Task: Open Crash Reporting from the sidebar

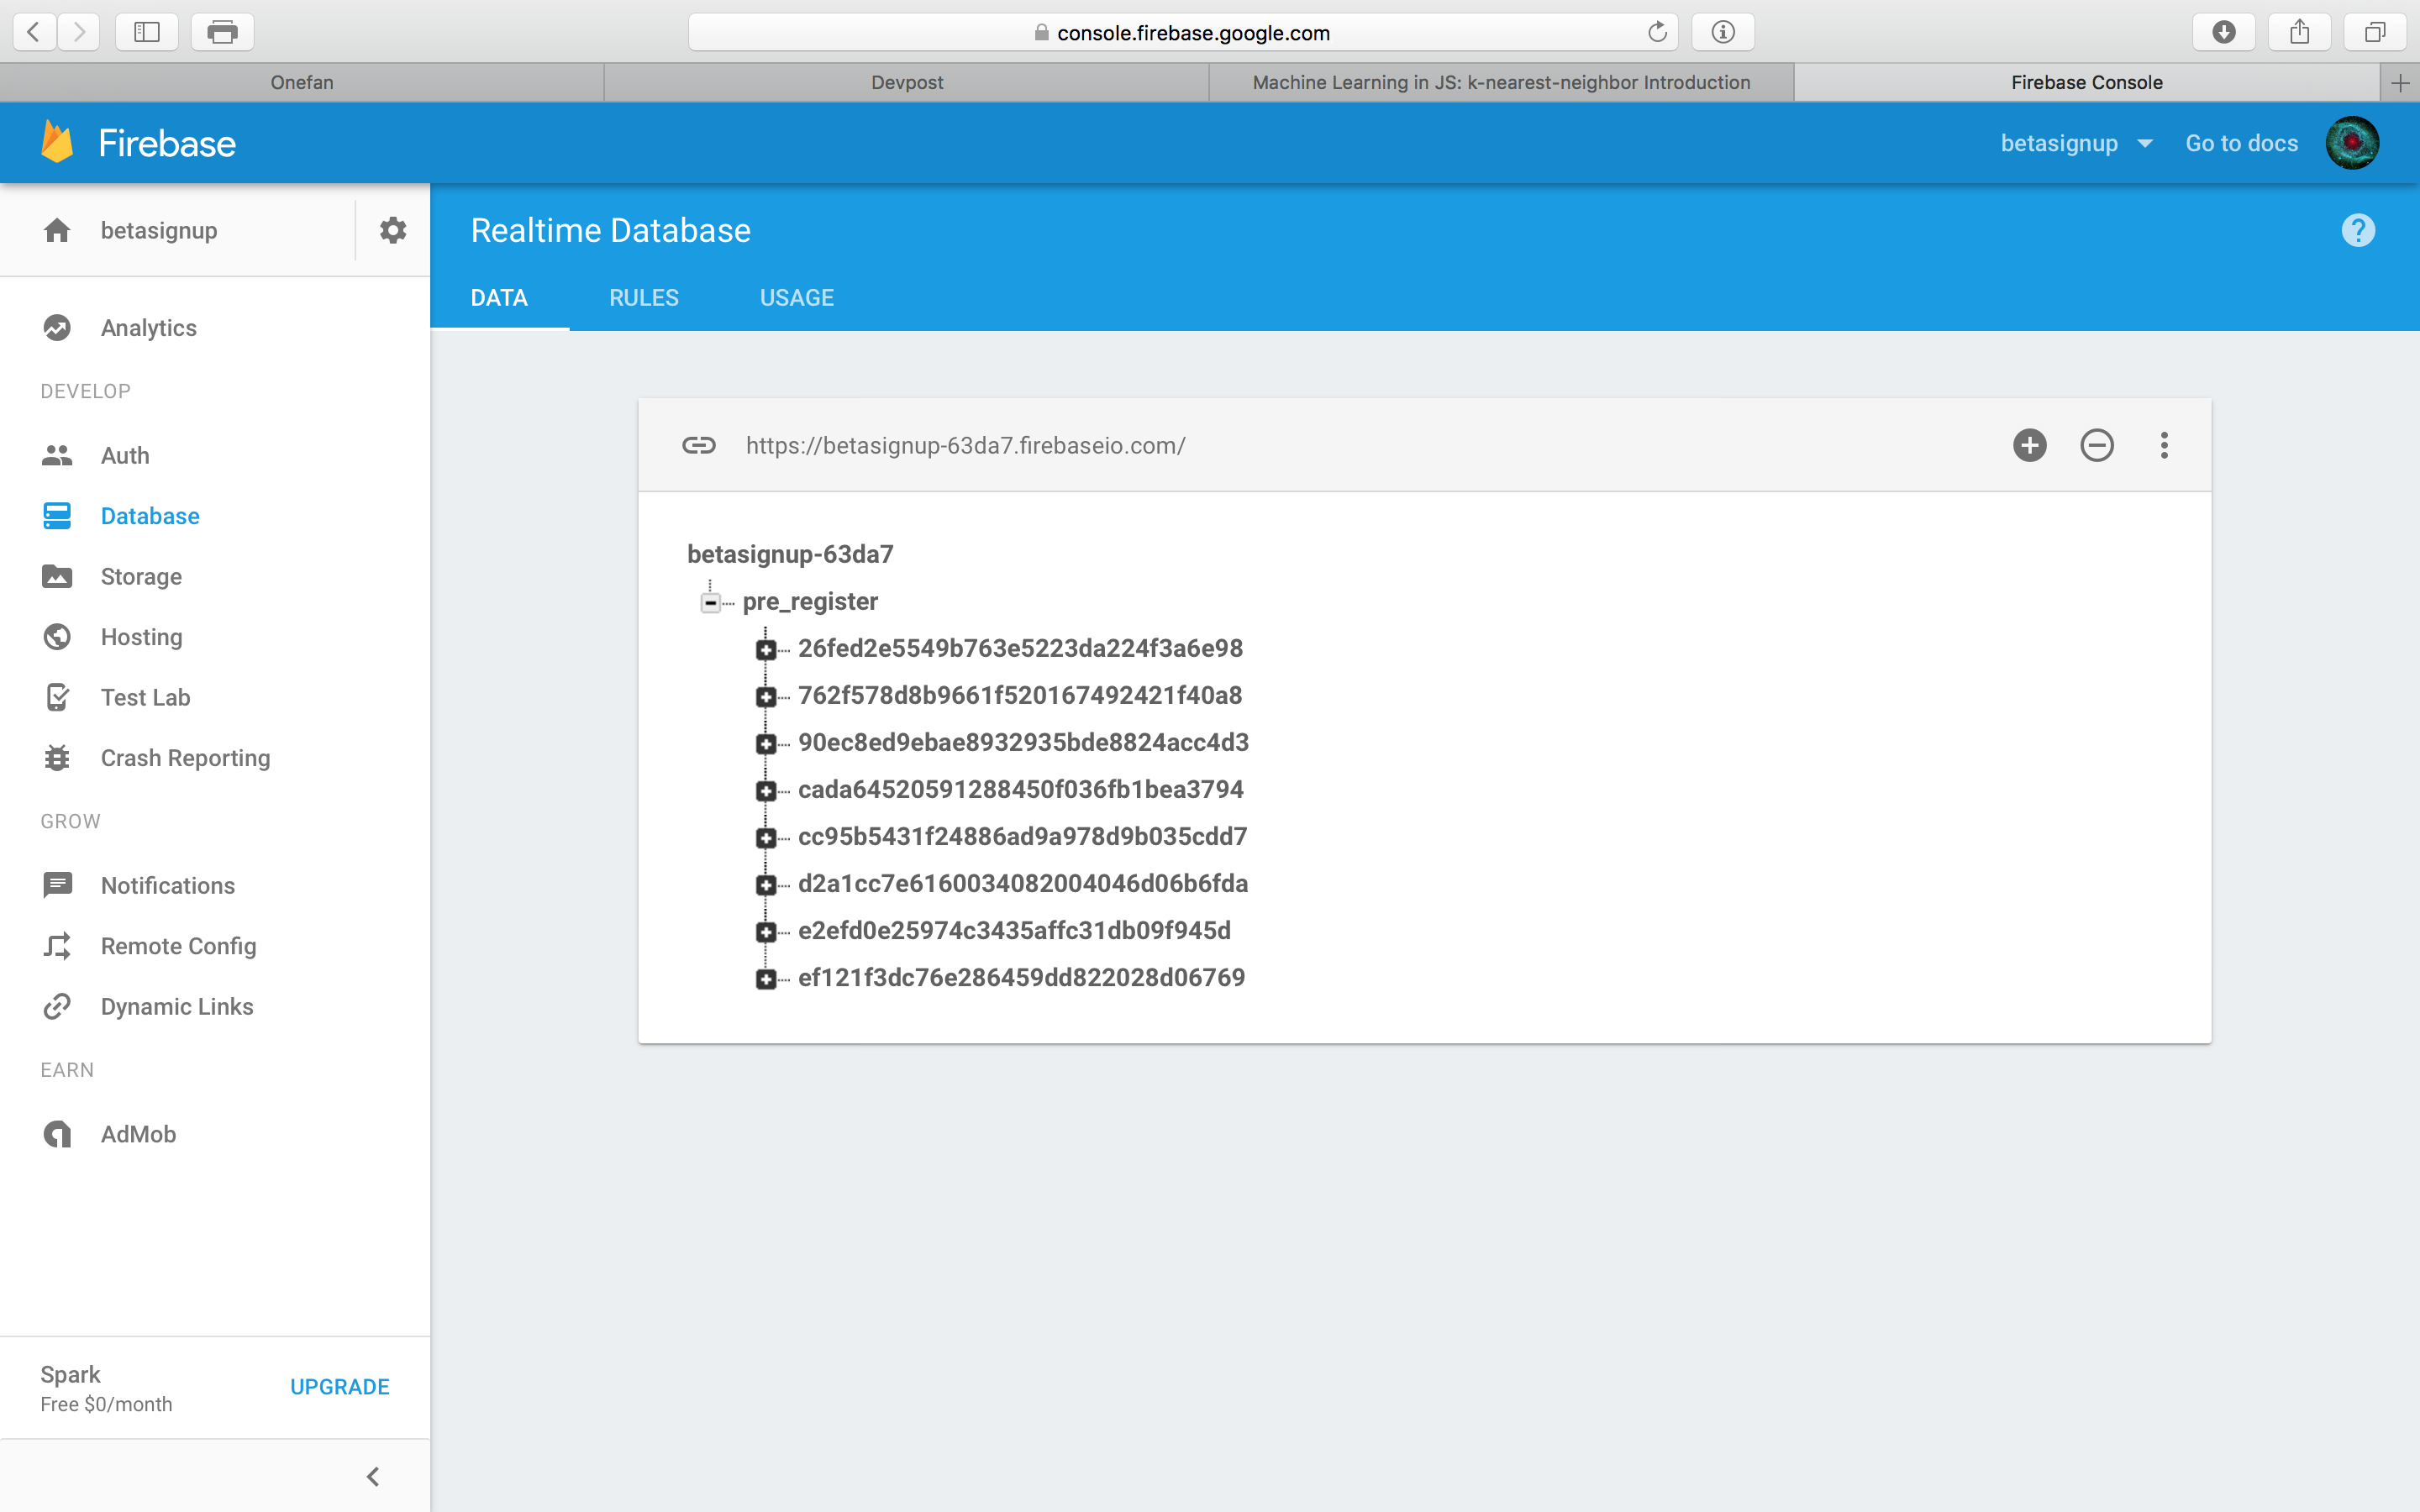Action: coord(185,758)
